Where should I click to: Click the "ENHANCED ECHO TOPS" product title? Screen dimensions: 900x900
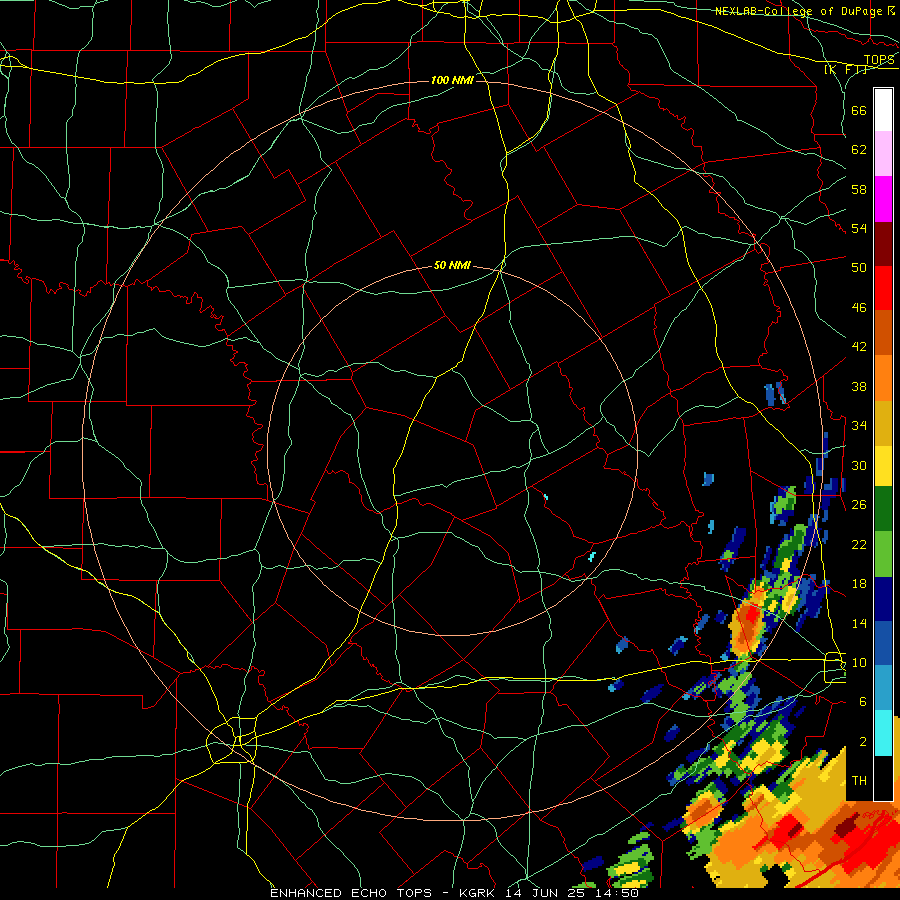(351, 893)
